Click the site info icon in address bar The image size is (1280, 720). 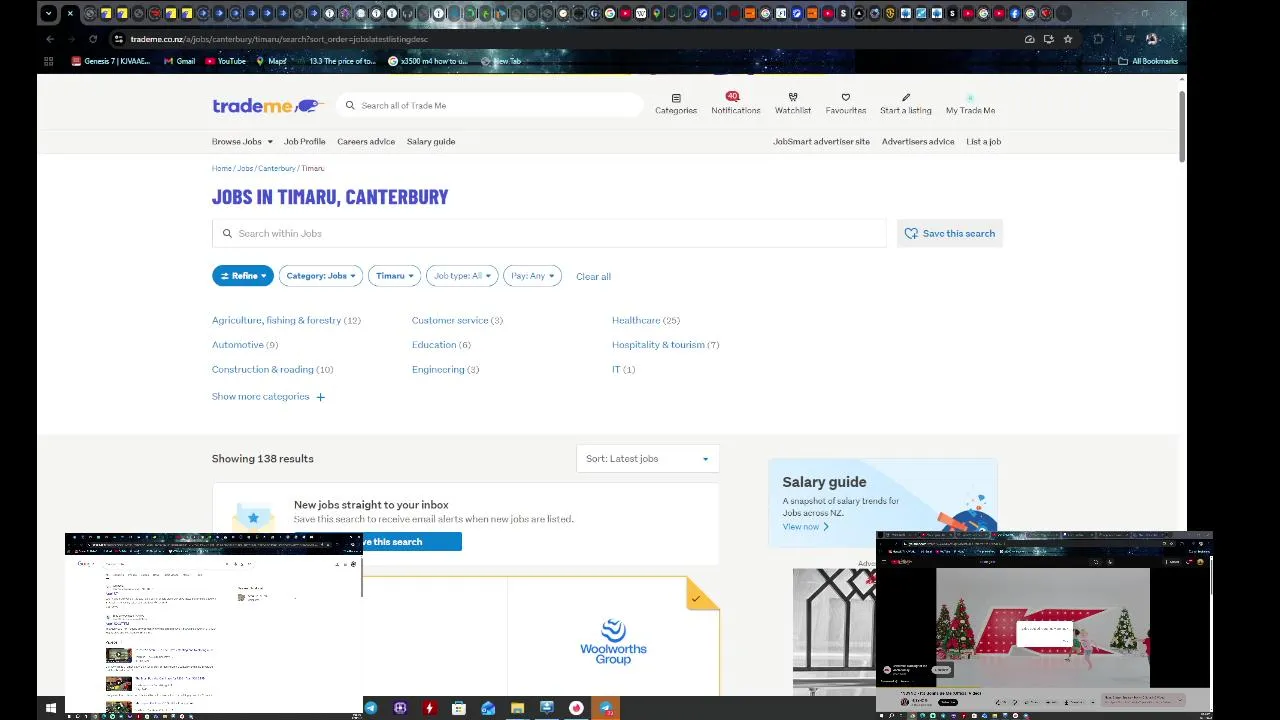[118, 39]
